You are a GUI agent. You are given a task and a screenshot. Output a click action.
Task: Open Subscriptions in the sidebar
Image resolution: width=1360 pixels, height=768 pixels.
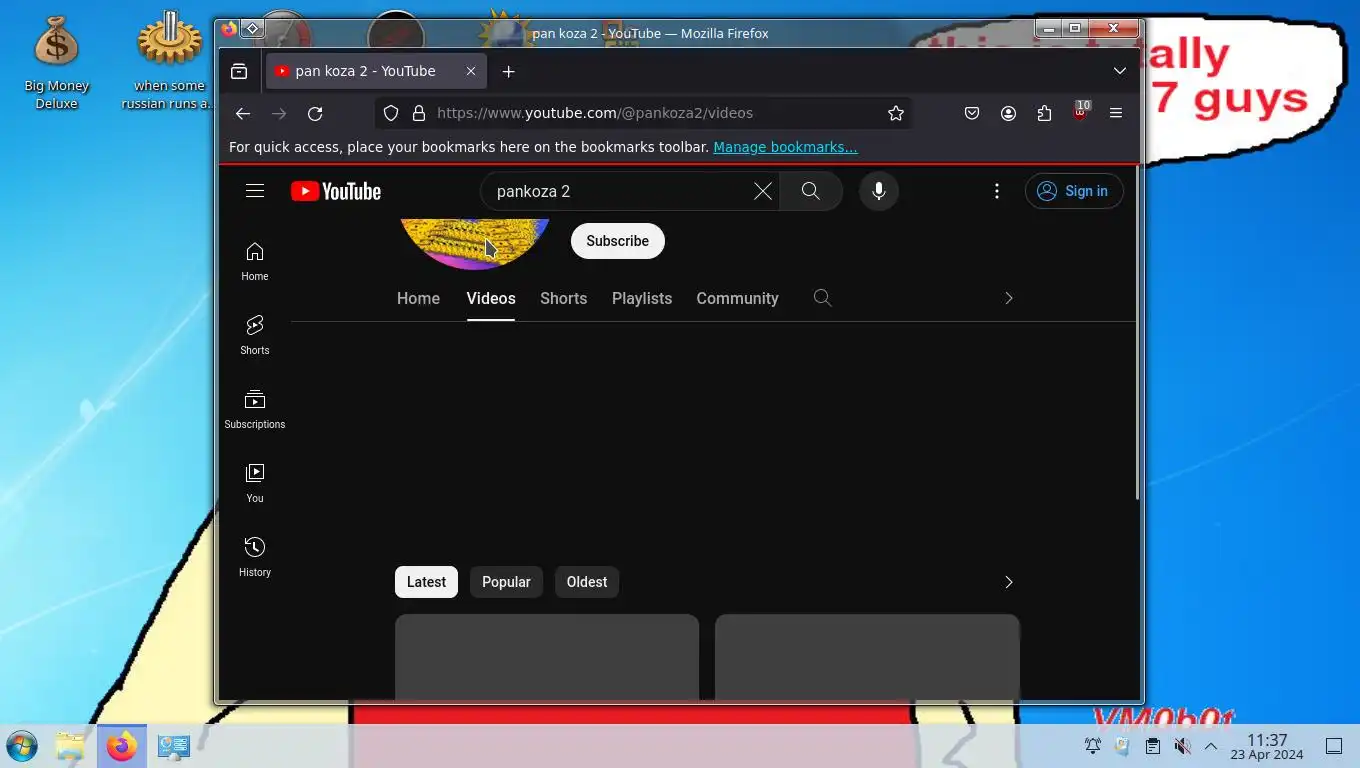255,409
